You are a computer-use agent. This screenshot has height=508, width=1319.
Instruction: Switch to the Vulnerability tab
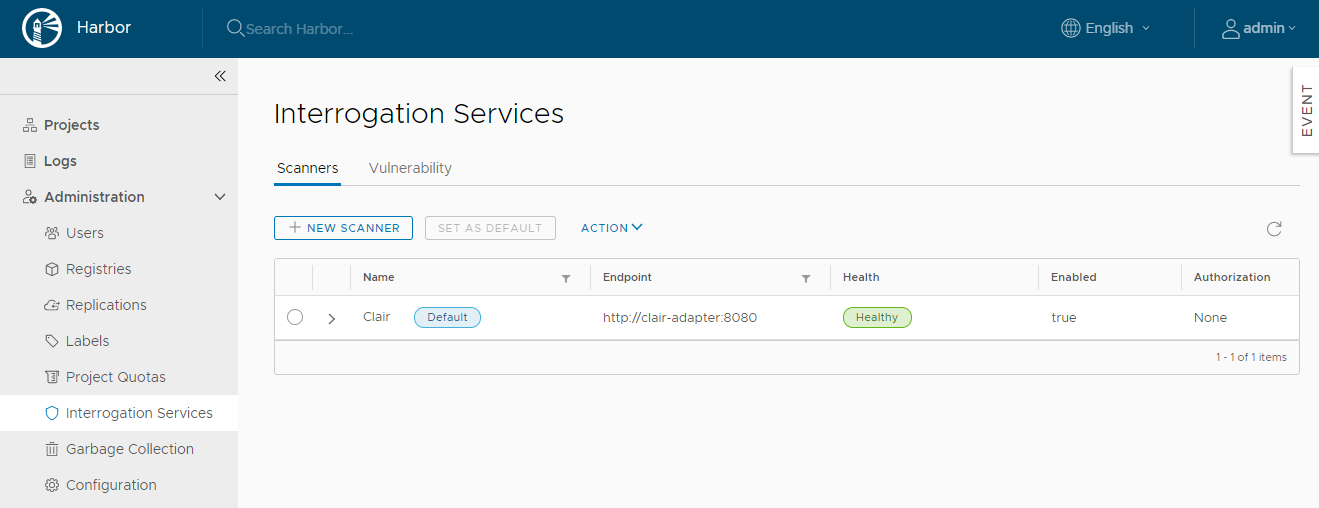pos(410,168)
